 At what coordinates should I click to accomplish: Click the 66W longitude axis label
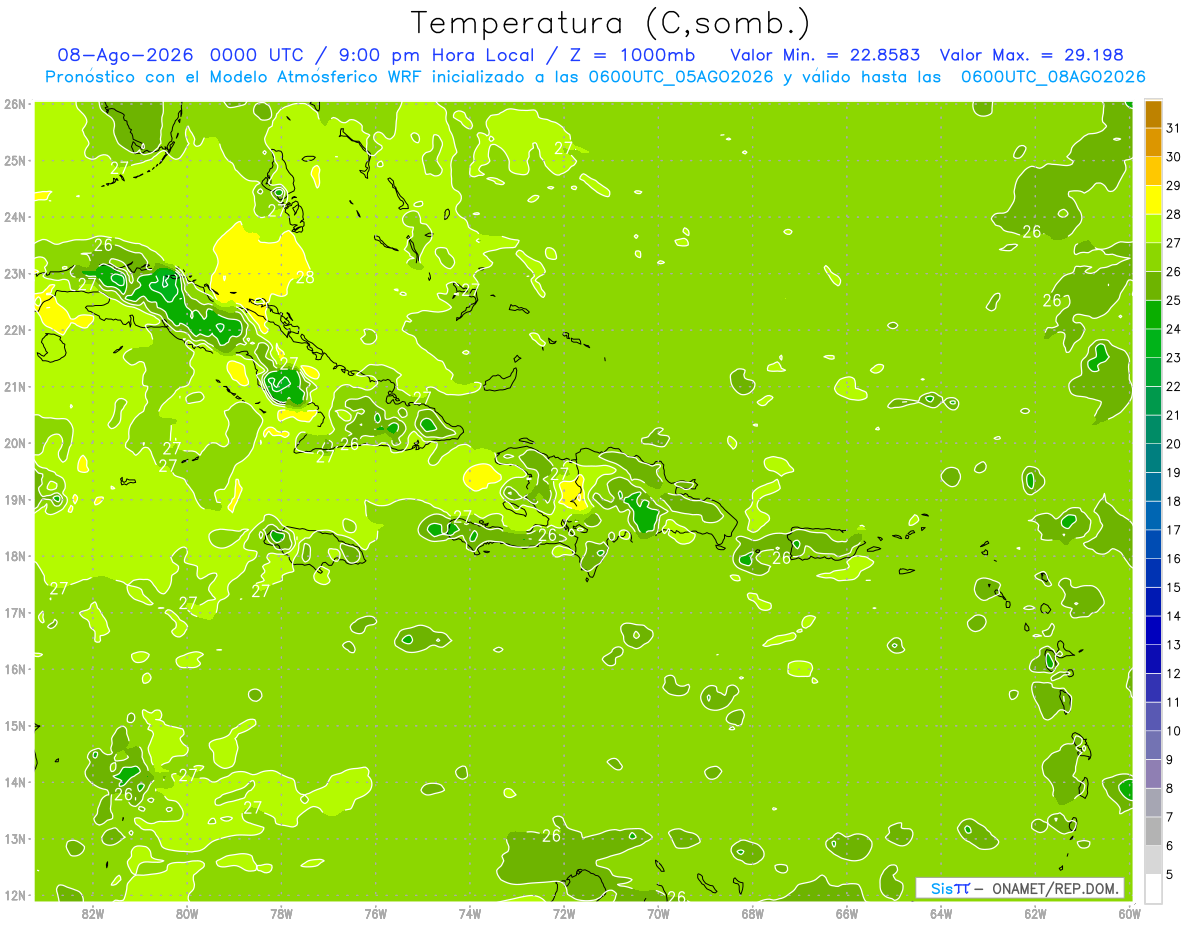tap(847, 913)
